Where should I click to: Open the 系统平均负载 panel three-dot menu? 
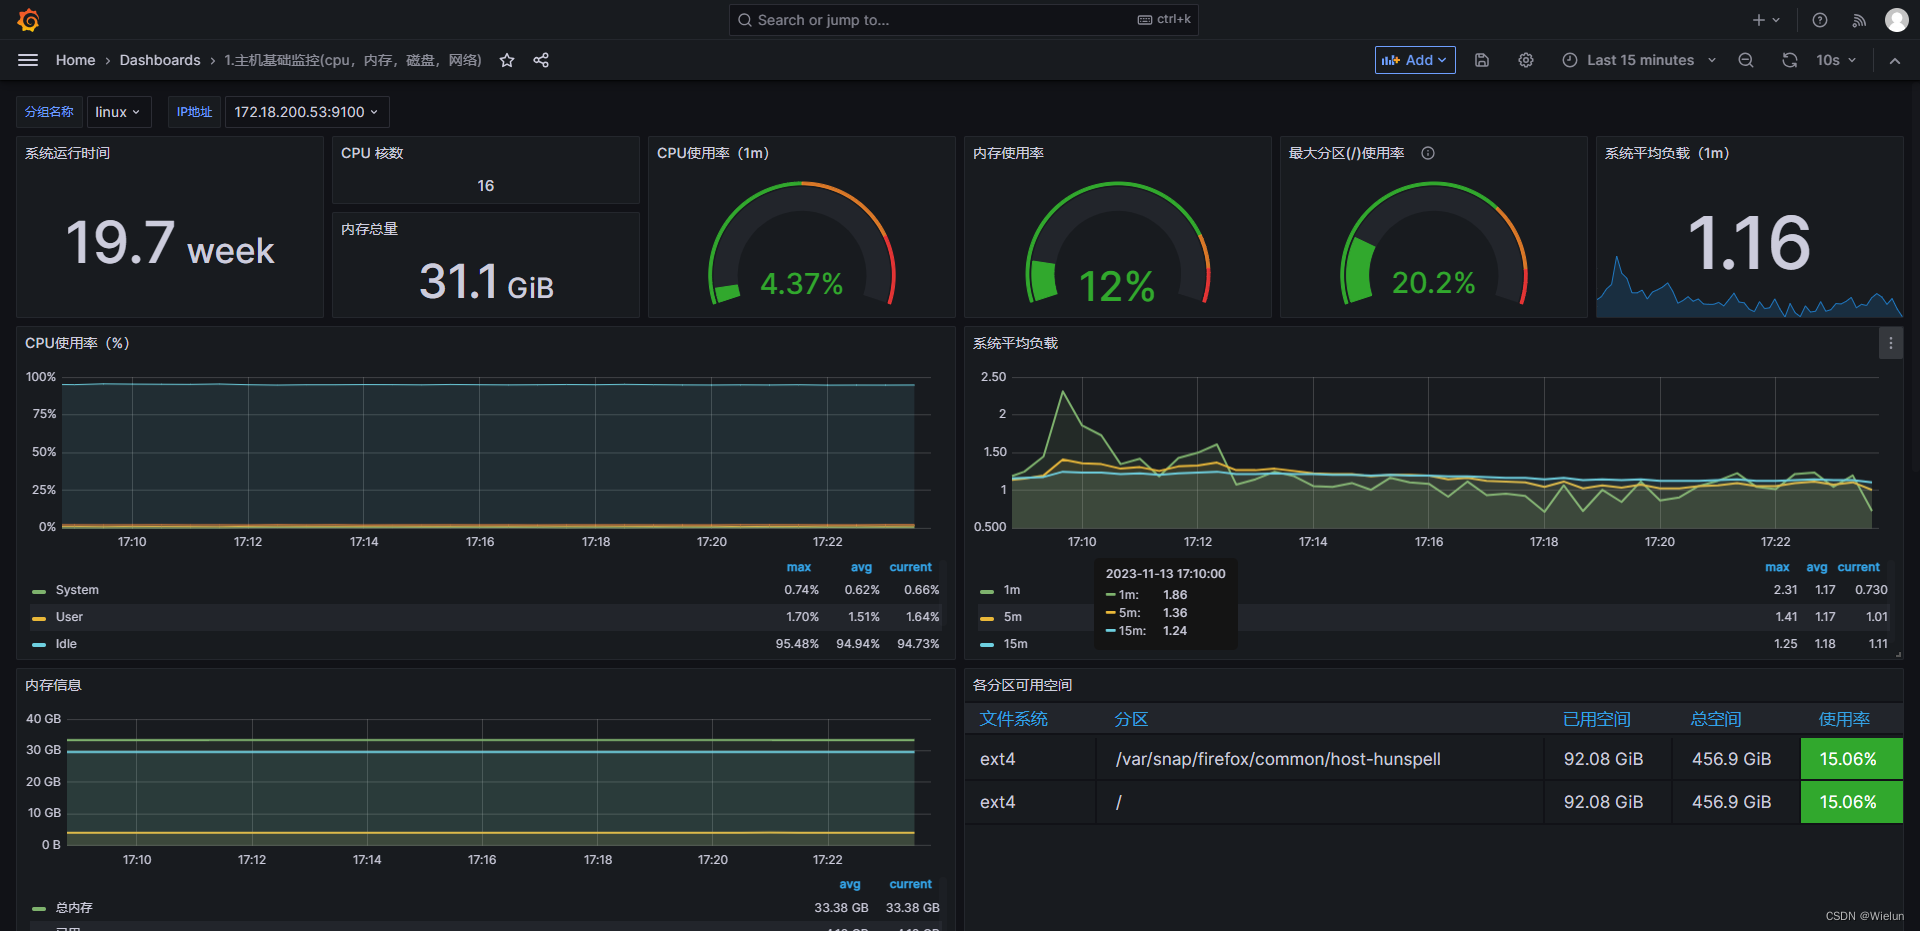pos(1890,343)
